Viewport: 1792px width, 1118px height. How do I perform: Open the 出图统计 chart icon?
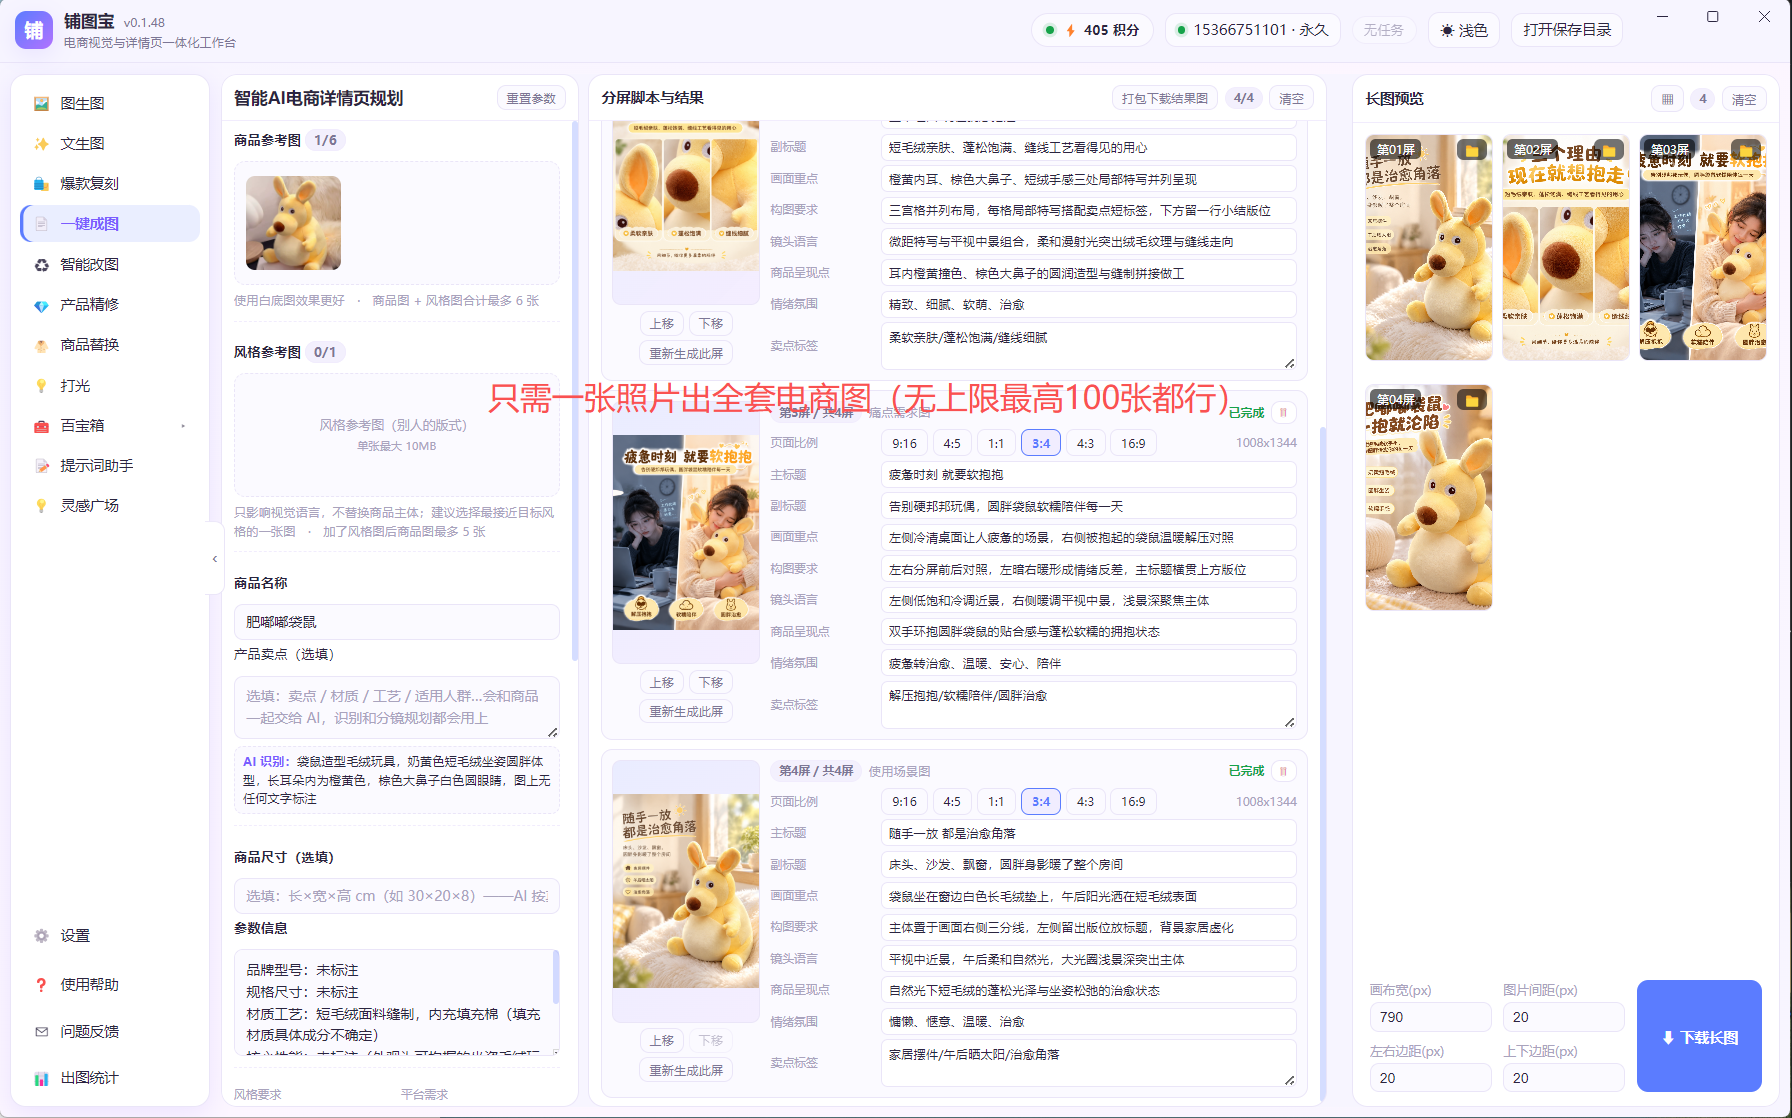41,1078
